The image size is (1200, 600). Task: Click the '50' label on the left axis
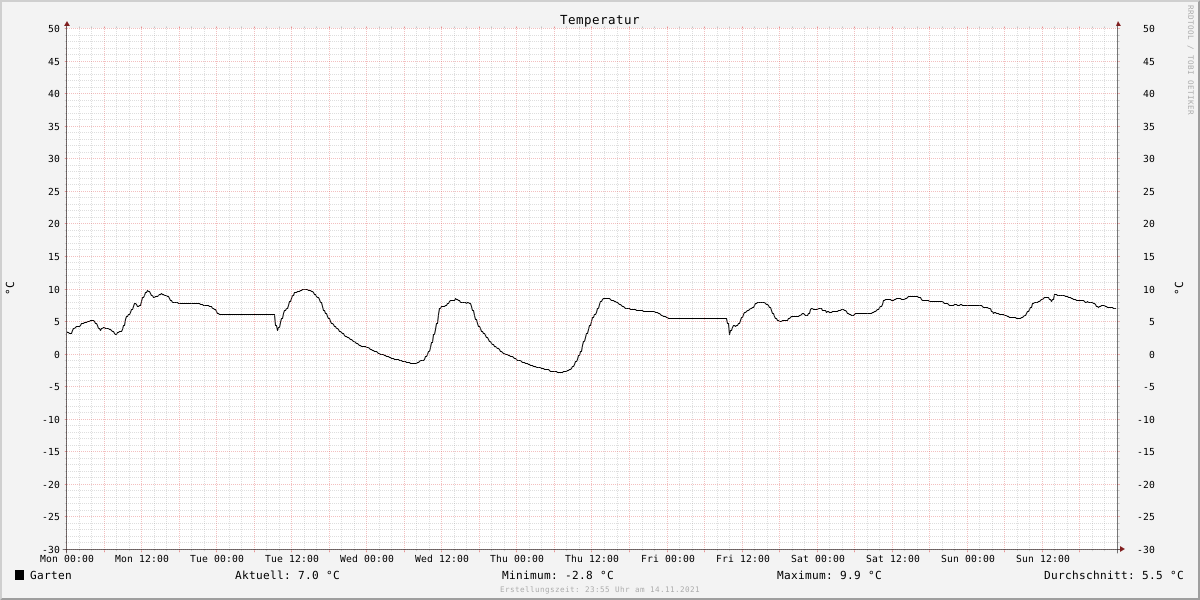click(54, 29)
